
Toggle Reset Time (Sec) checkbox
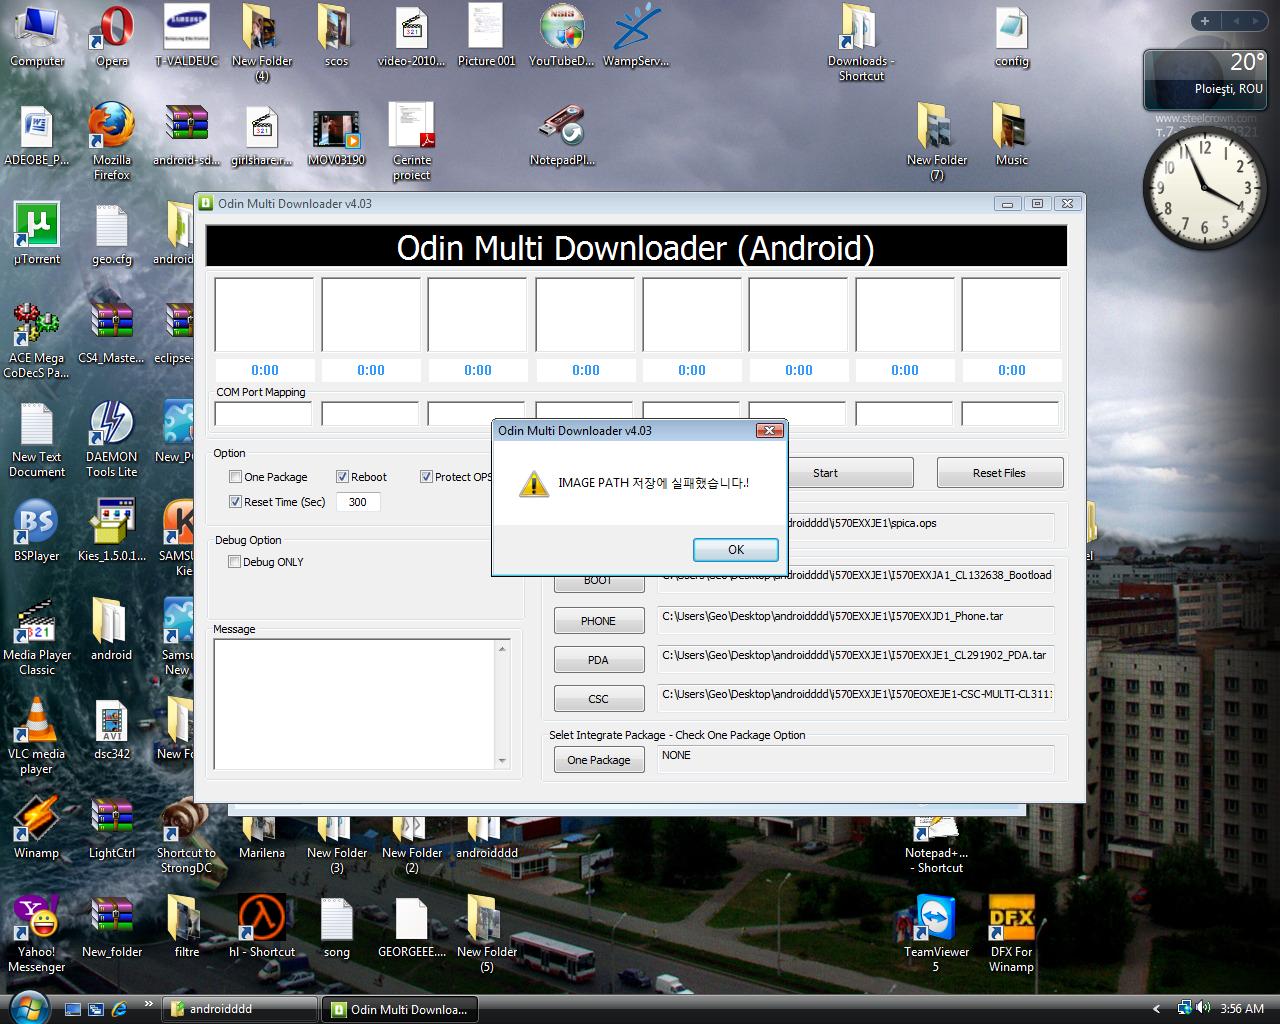[236, 502]
